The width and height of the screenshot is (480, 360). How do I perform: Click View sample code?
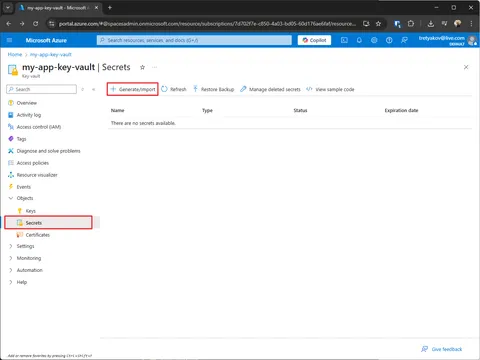330,89
